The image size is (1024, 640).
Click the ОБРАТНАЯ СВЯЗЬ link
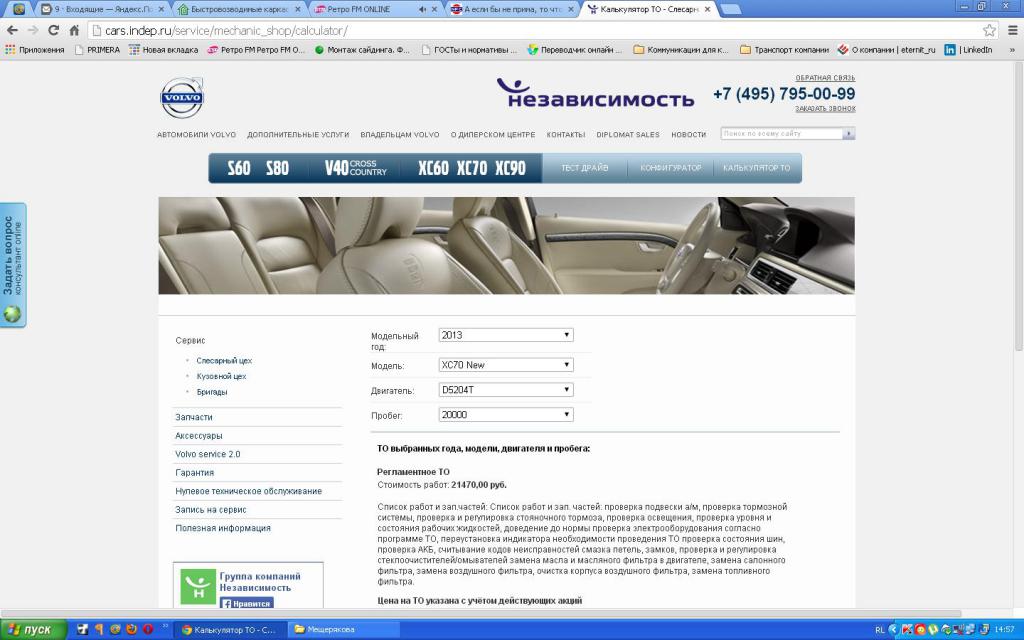coord(825,78)
